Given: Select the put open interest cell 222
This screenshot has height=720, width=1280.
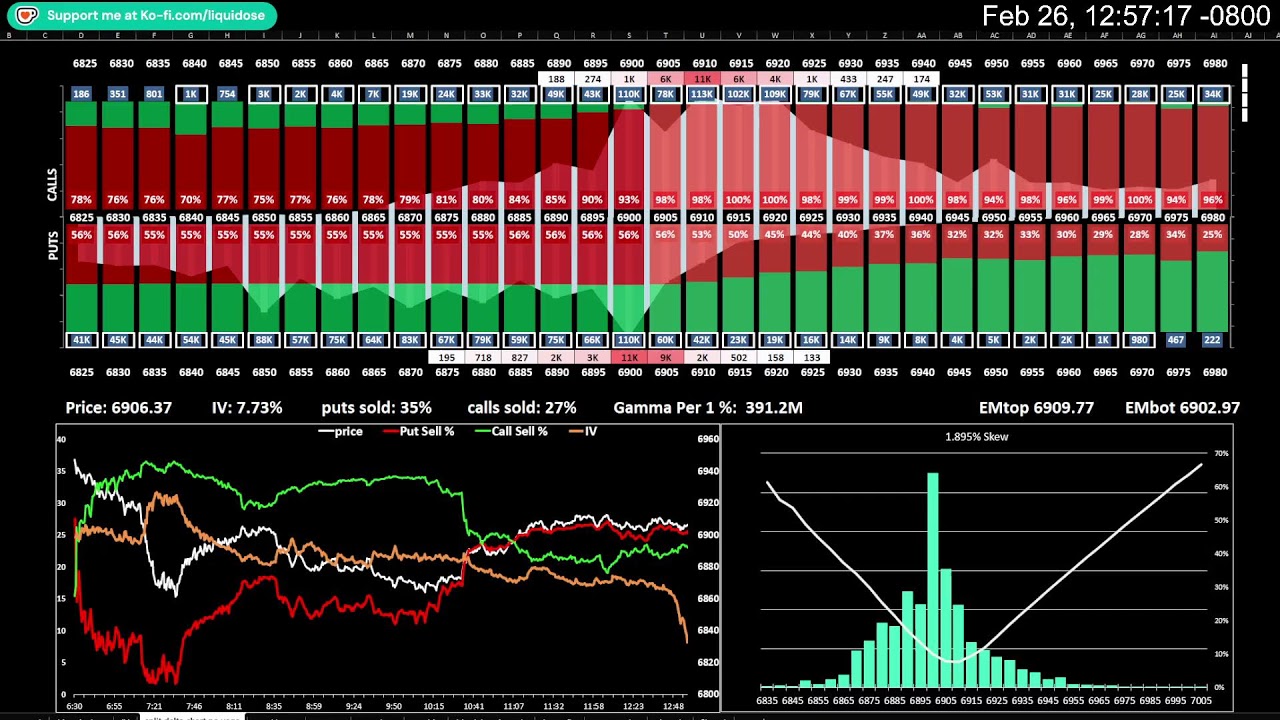Looking at the screenshot, I should pos(1213,340).
